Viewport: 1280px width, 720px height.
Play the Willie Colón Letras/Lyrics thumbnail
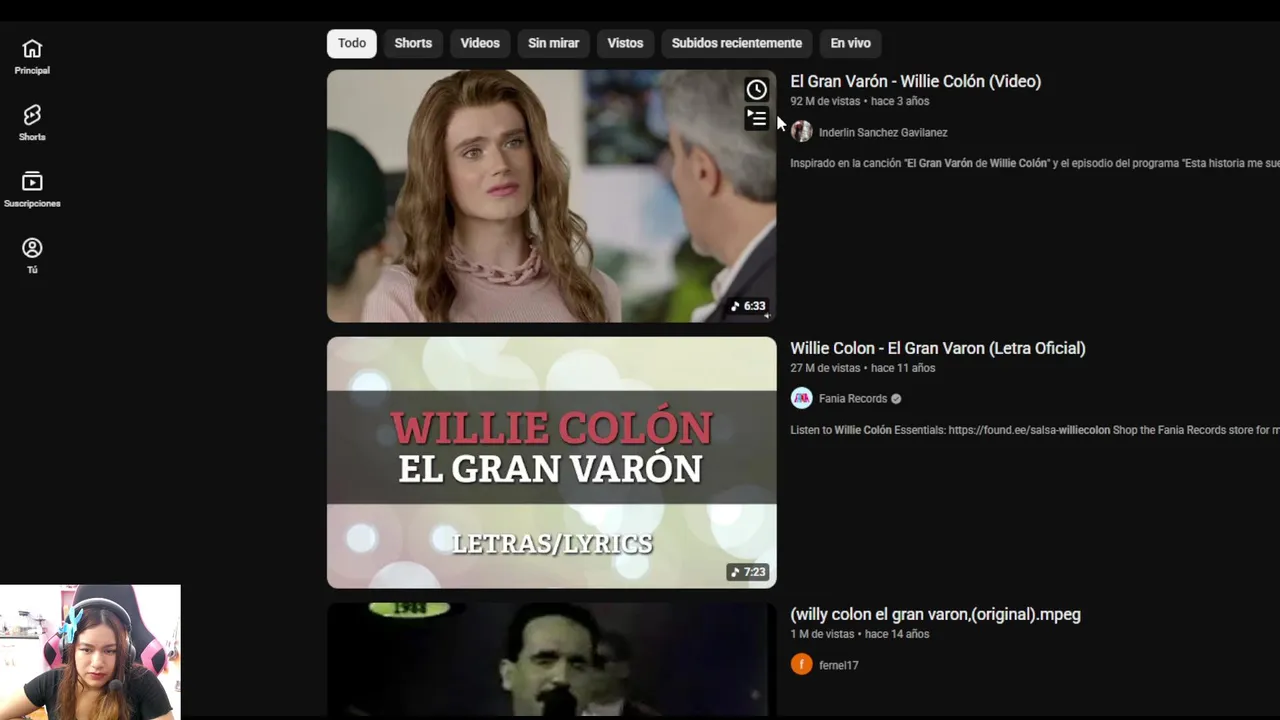(552, 462)
